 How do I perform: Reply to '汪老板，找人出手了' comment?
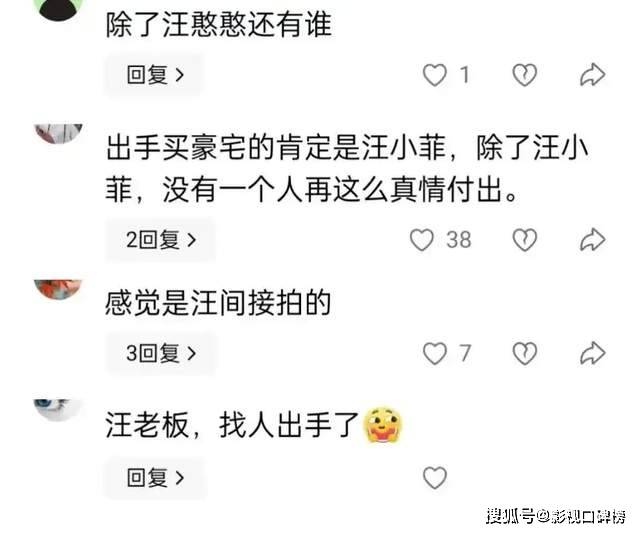pos(156,477)
